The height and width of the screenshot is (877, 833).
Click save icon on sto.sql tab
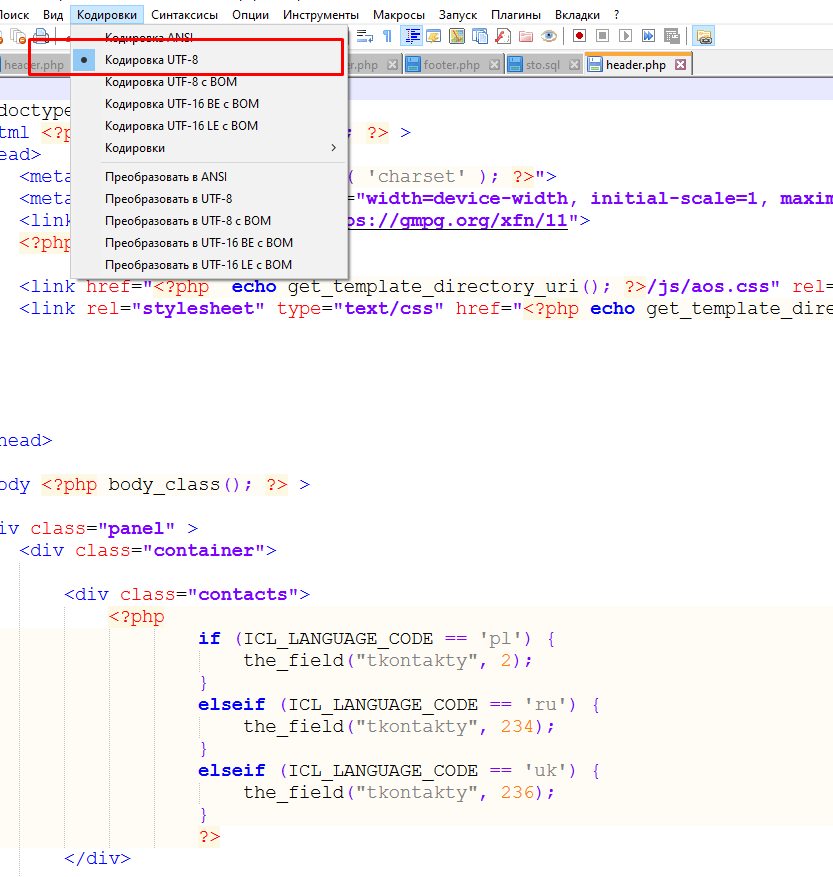click(x=515, y=65)
